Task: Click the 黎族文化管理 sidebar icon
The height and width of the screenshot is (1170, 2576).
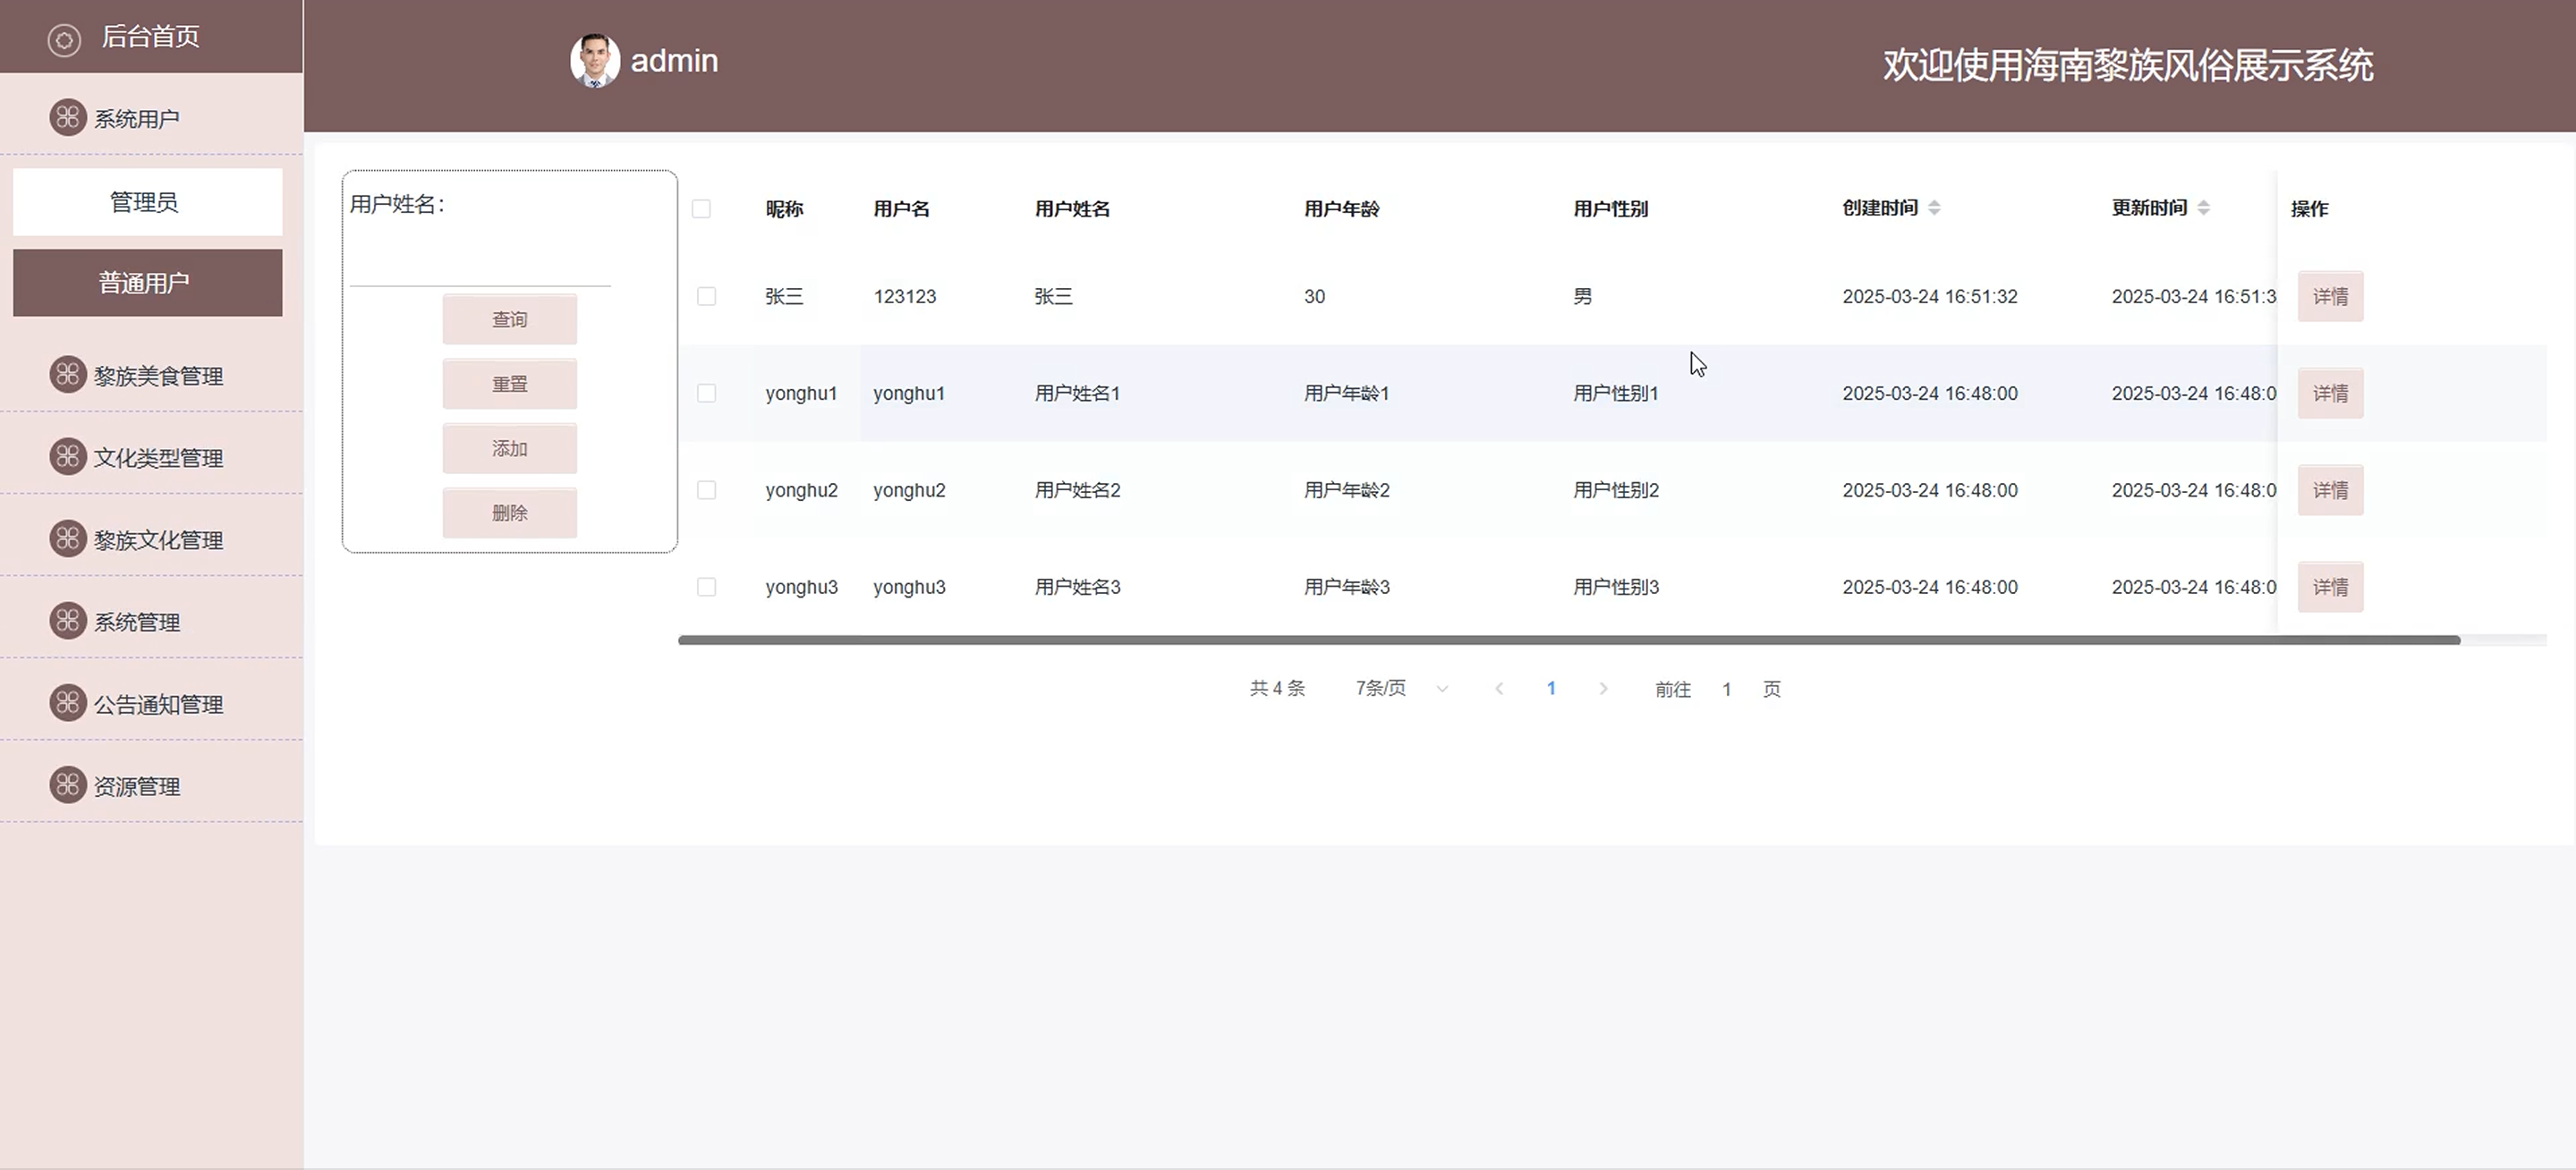Action: 67,539
